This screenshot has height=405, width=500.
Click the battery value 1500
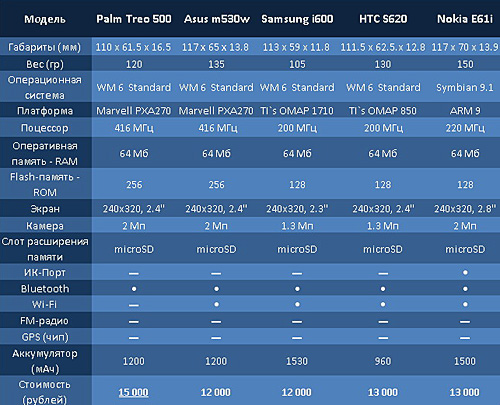[x=465, y=361]
